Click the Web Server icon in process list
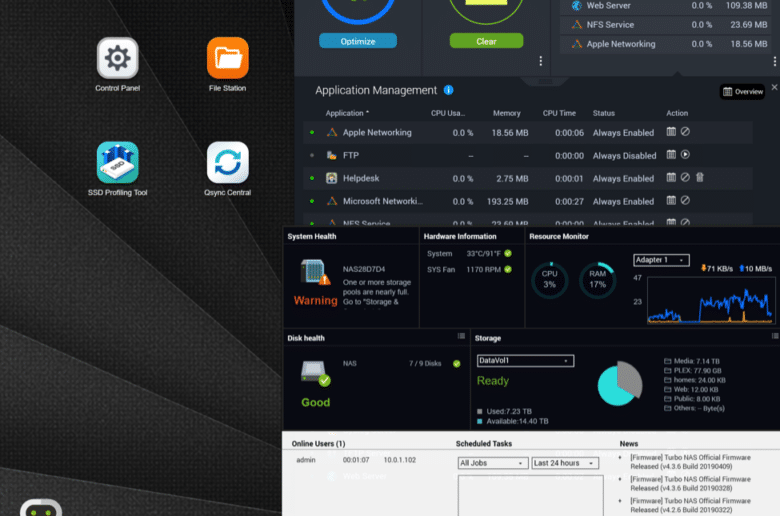 click(577, 5)
